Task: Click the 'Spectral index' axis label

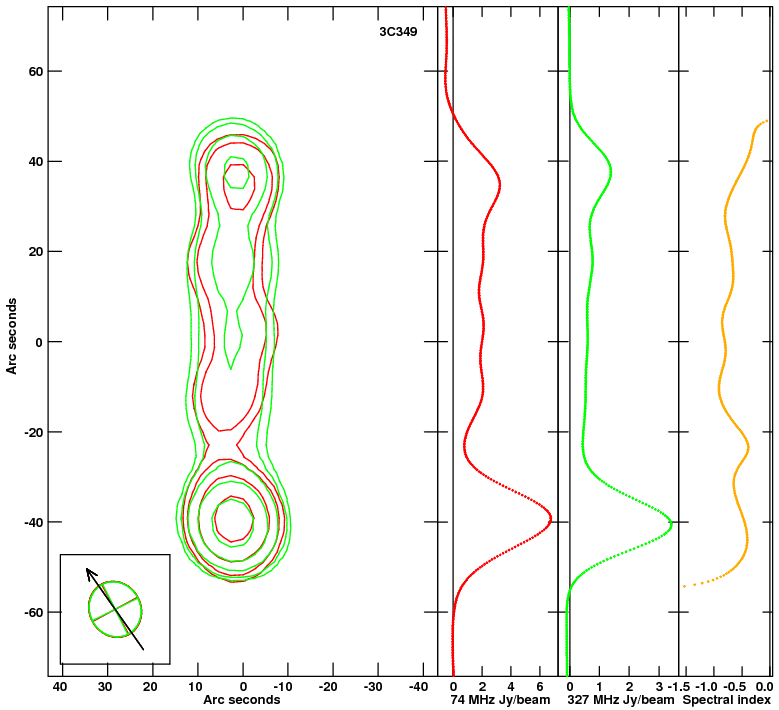Action: 726,700
